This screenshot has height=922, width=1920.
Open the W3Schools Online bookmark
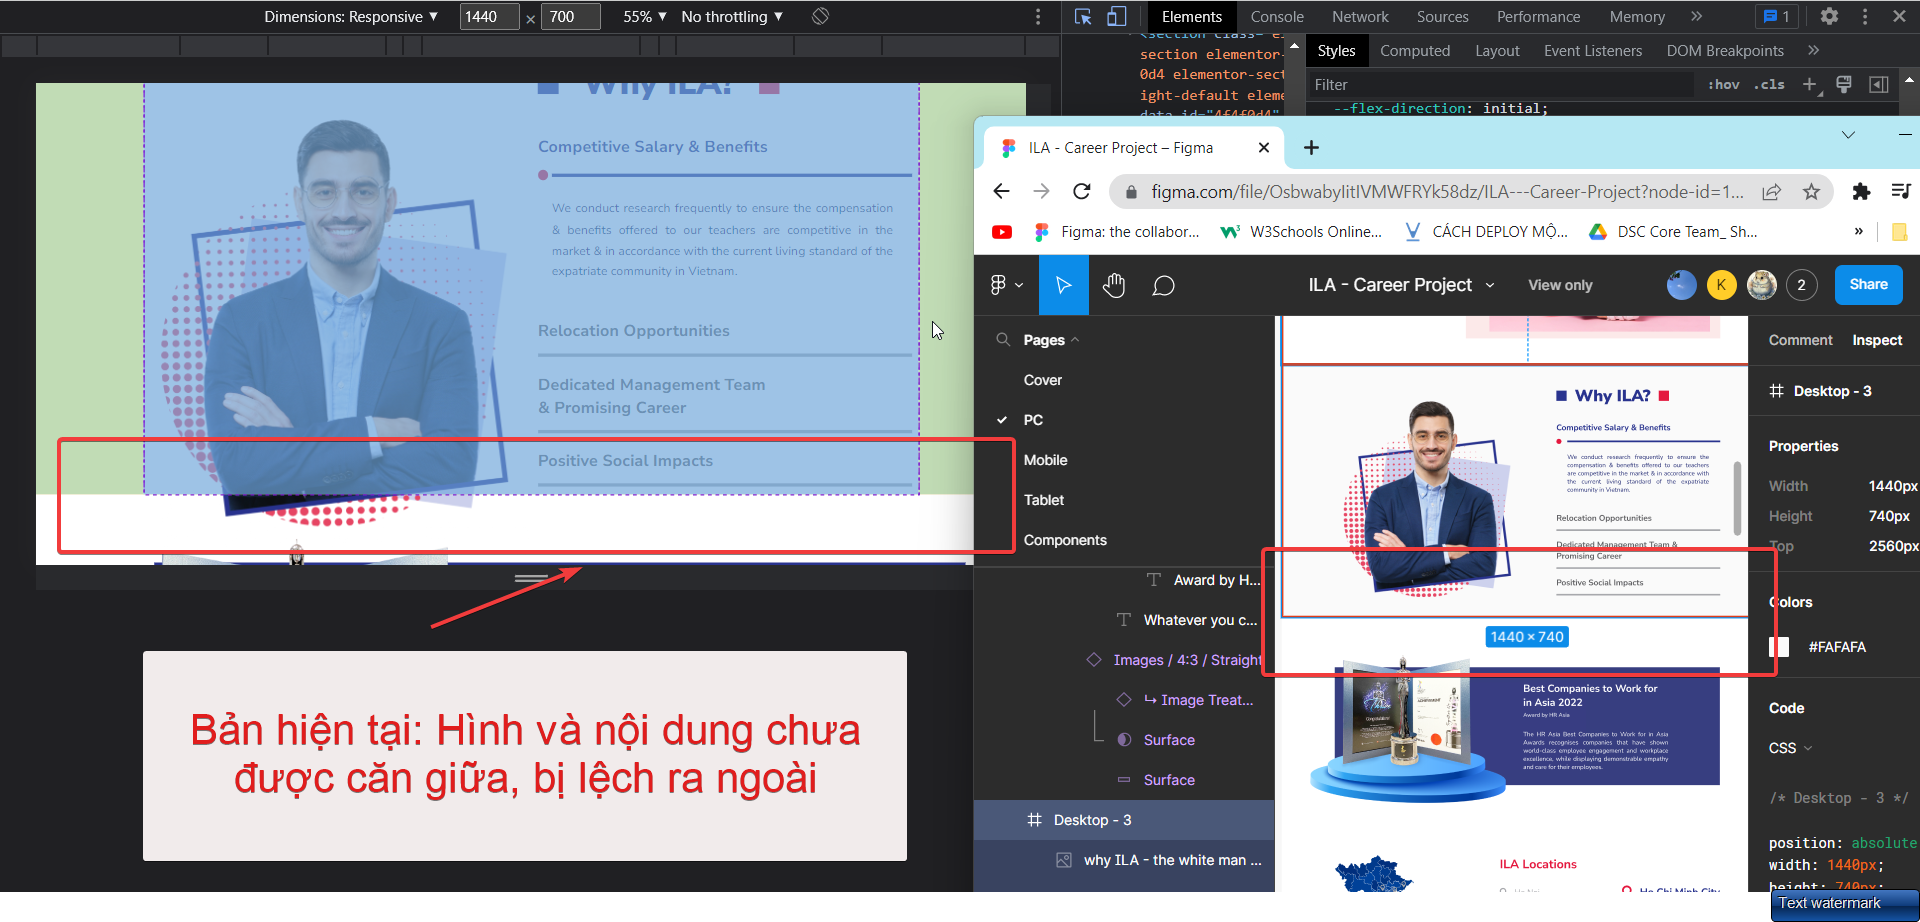pyautogui.click(x=1301, y=232)
